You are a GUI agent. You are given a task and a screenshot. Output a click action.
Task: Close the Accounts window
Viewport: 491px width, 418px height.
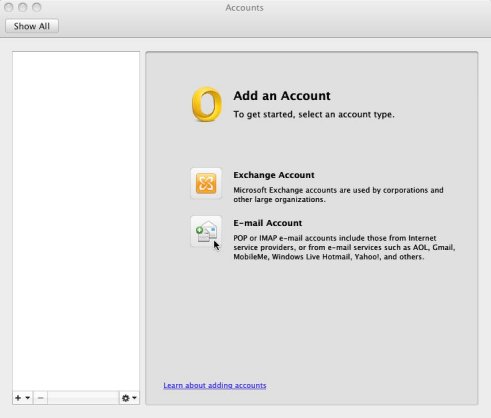point(9,7)
